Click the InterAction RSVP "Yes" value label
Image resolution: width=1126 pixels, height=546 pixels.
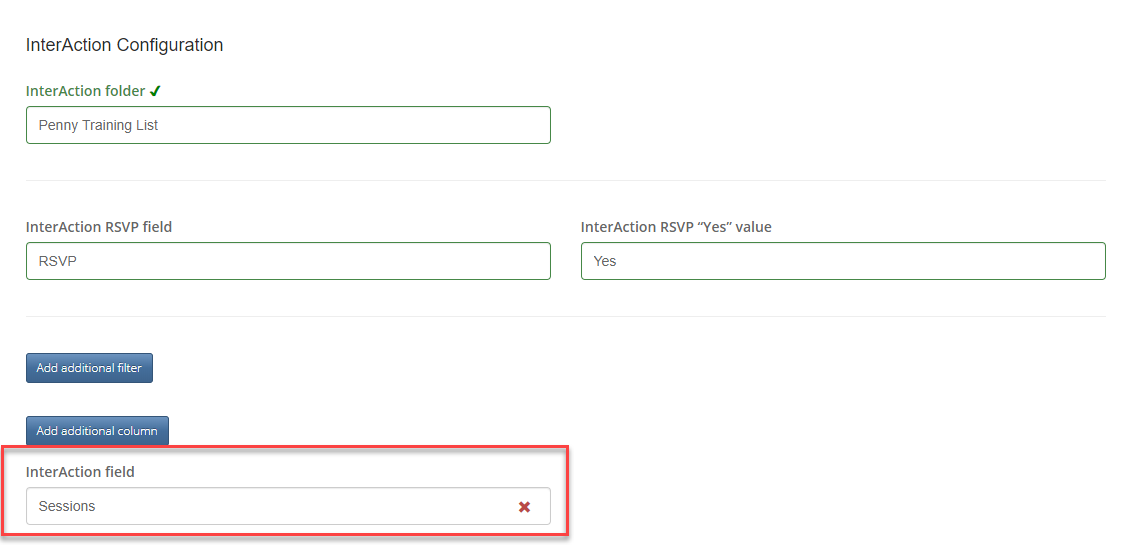coord(676,227)
